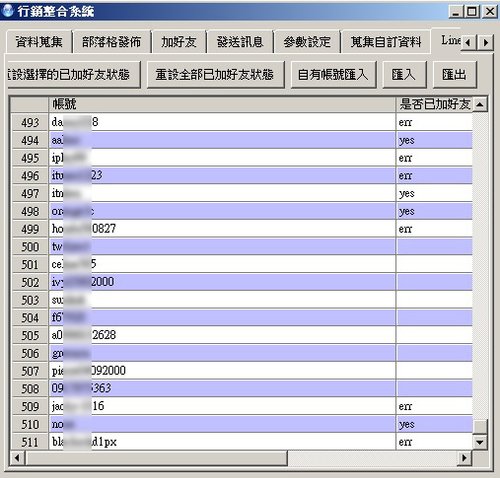Go to the 參數設定 tab
This screenshot has height=478, width=500.
307,42
